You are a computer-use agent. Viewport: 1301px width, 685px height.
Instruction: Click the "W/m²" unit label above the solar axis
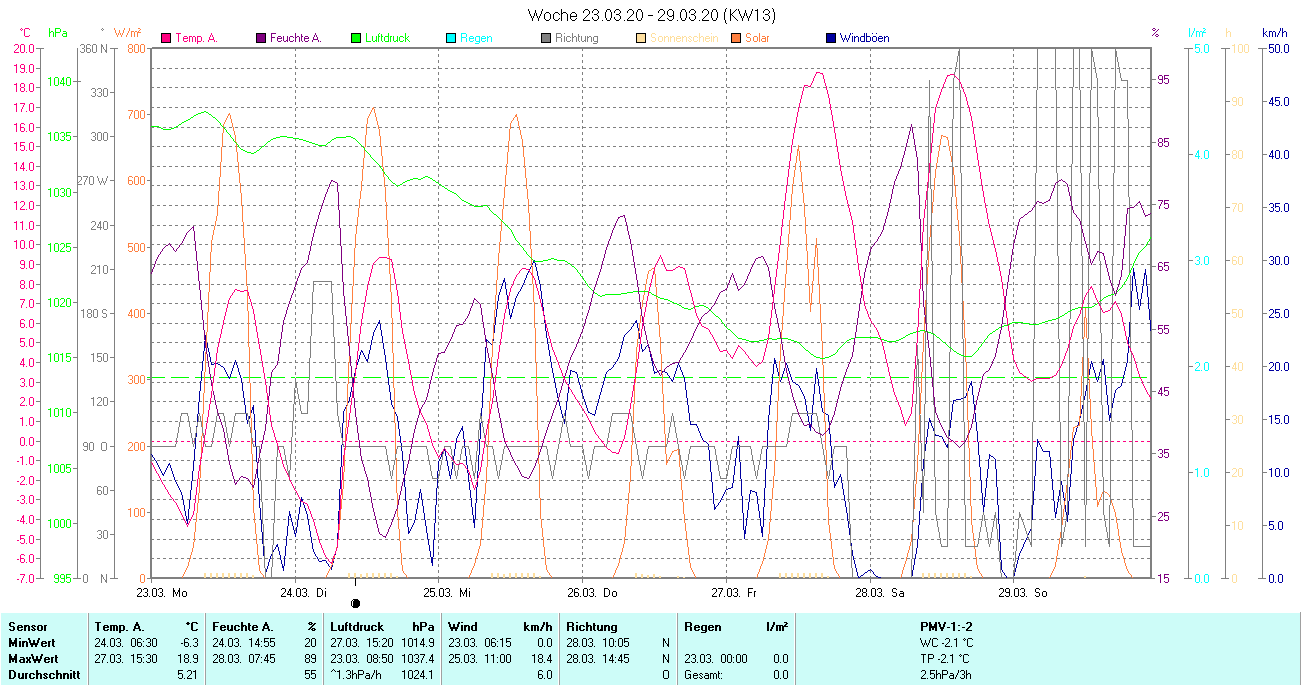(x=127, y=33)
